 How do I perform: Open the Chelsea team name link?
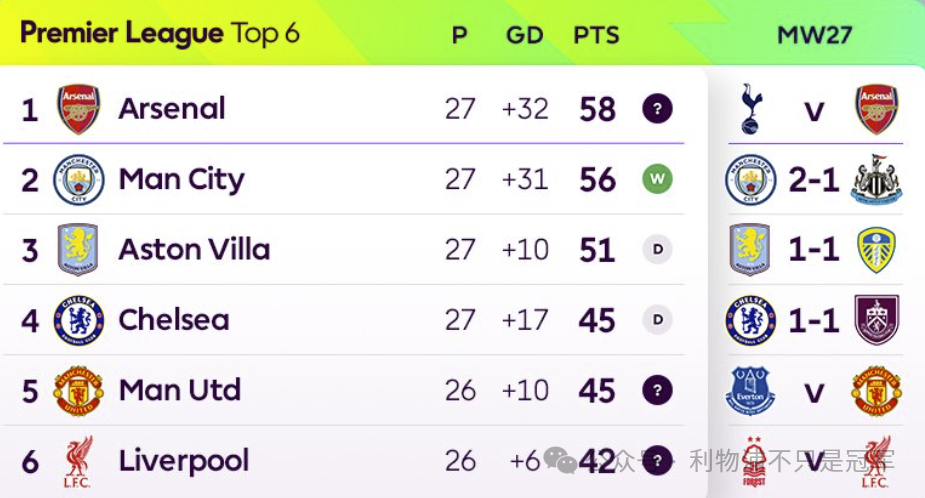pyautogui.click(x=174, y=320)
